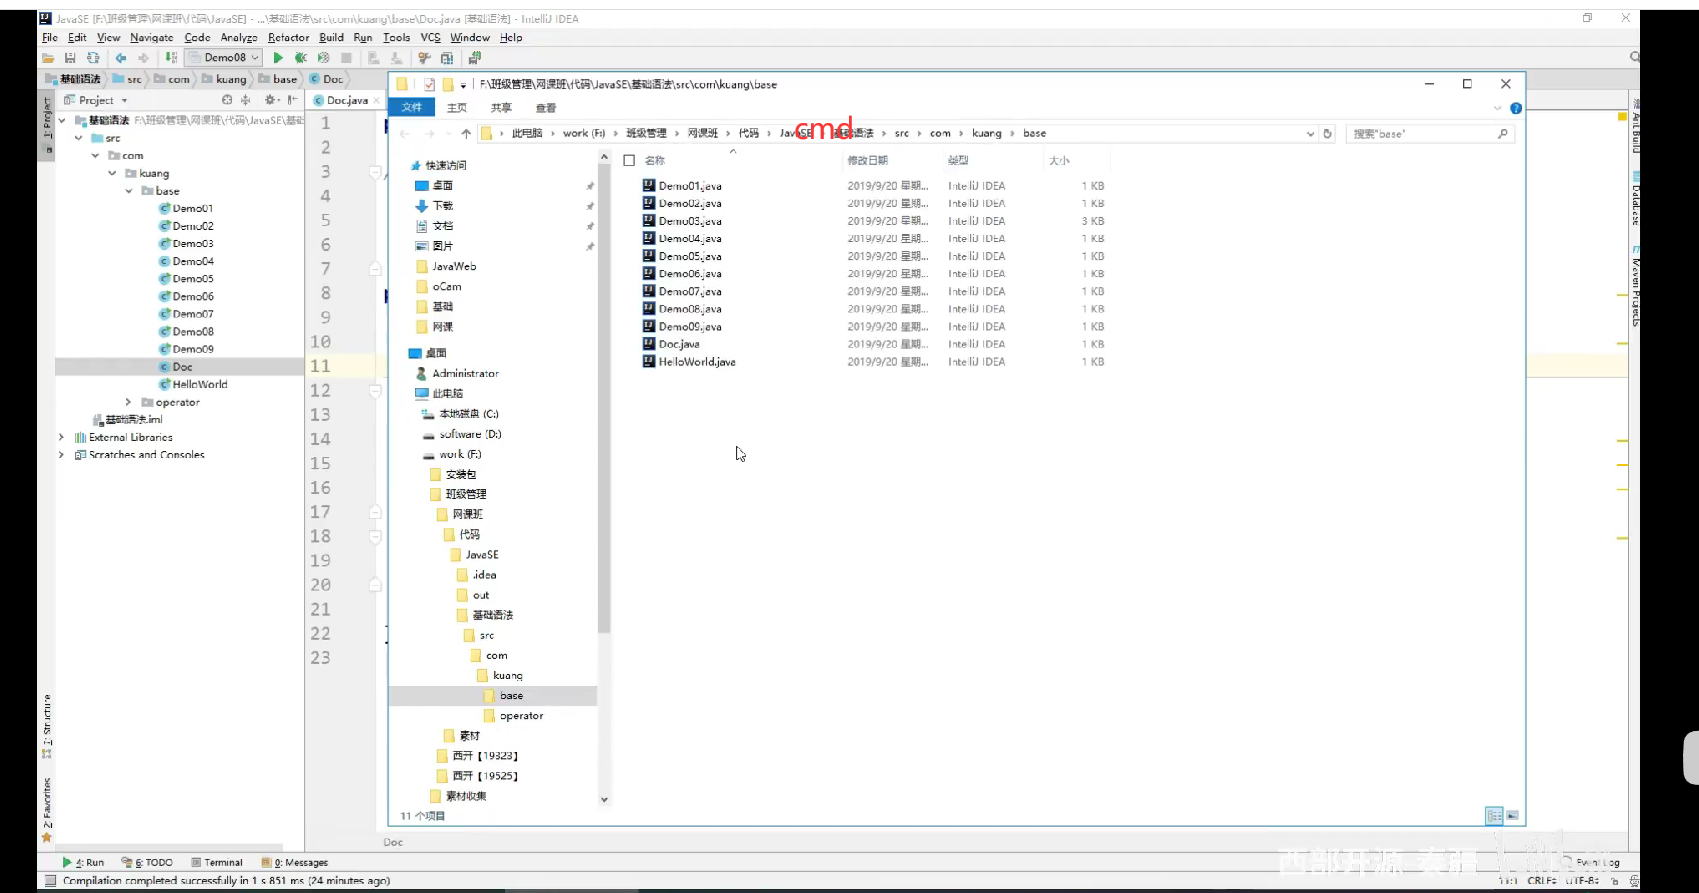Click the locate target icon in Project panel

point(227,100)
